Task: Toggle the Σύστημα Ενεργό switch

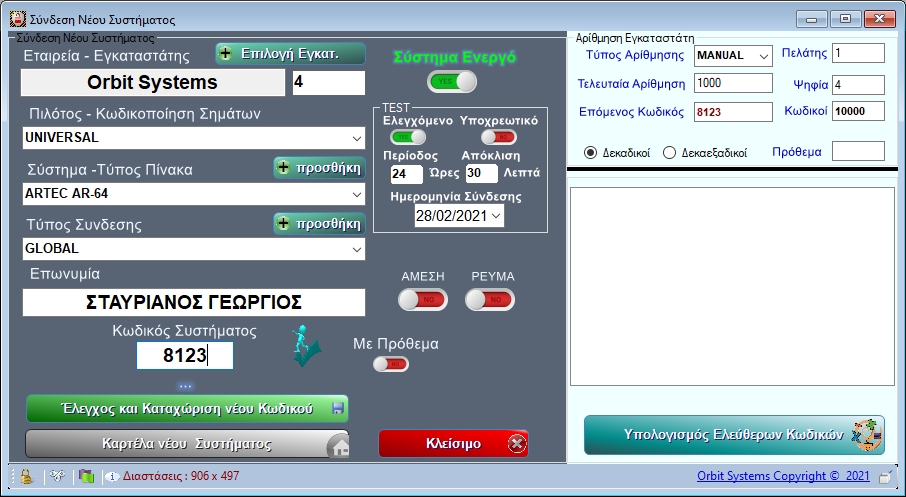Action: [x=446, y=82]
